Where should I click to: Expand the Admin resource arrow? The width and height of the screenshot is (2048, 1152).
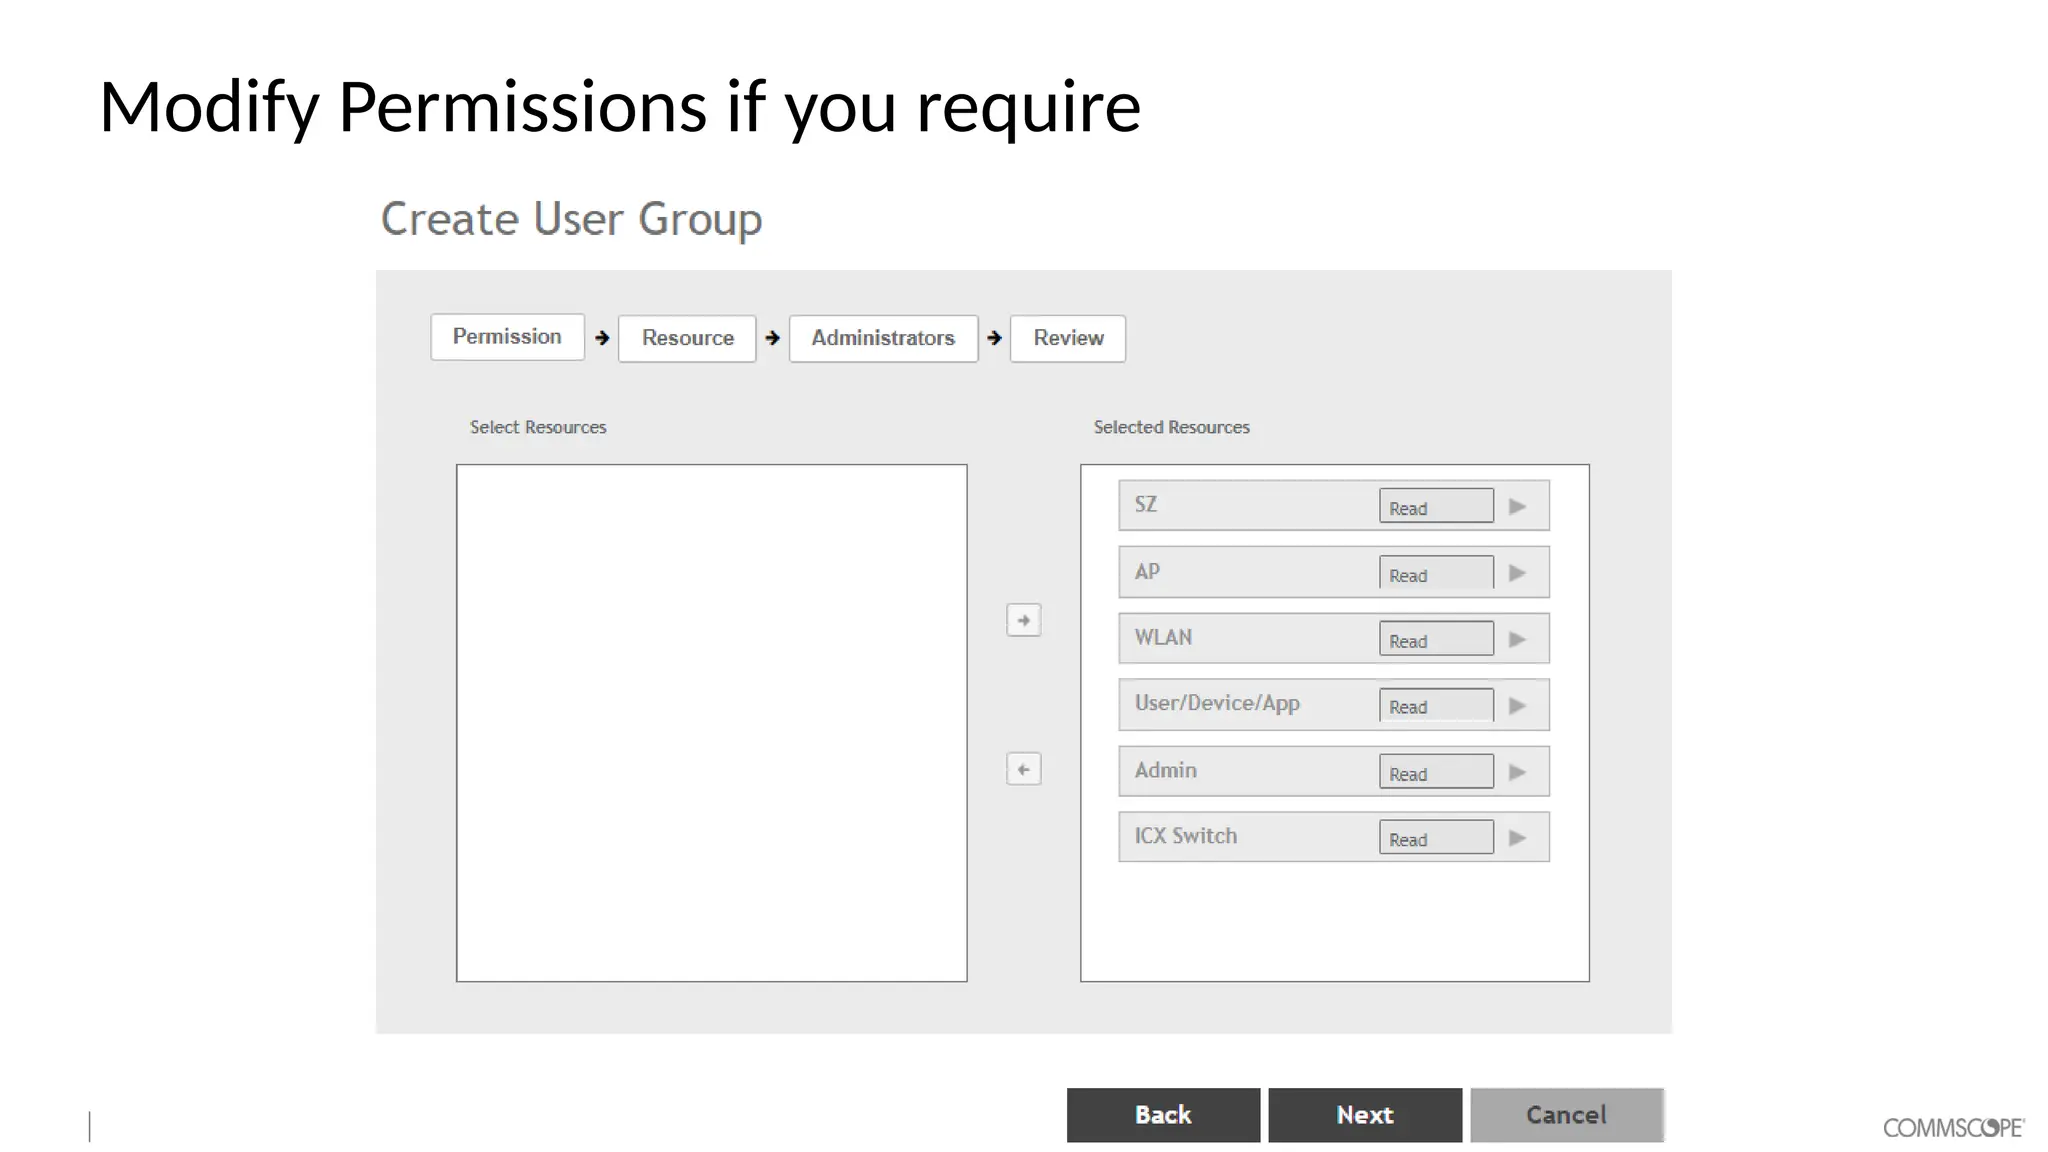[1517, 772]
